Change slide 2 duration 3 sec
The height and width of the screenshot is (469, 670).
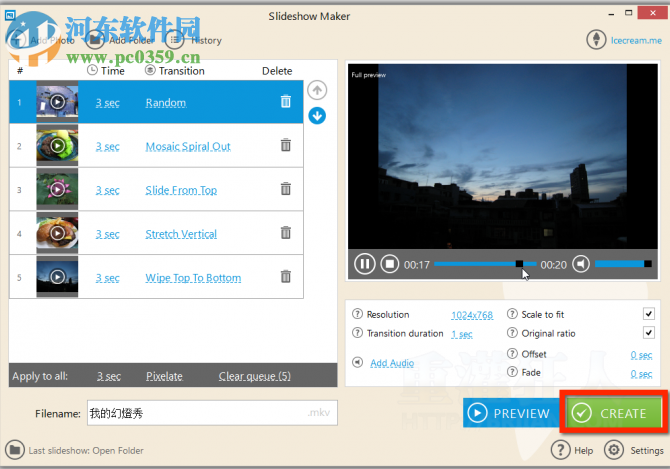pyautogui.click(x=107, y=147)
